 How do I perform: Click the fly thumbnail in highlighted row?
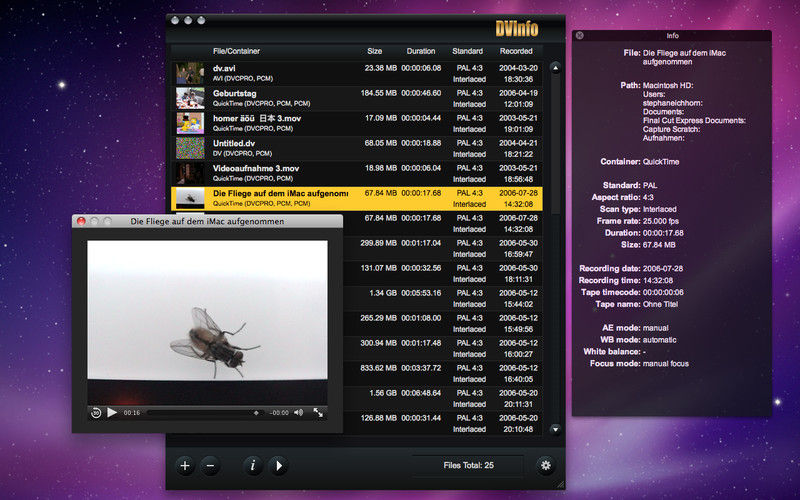coord(190,198)
